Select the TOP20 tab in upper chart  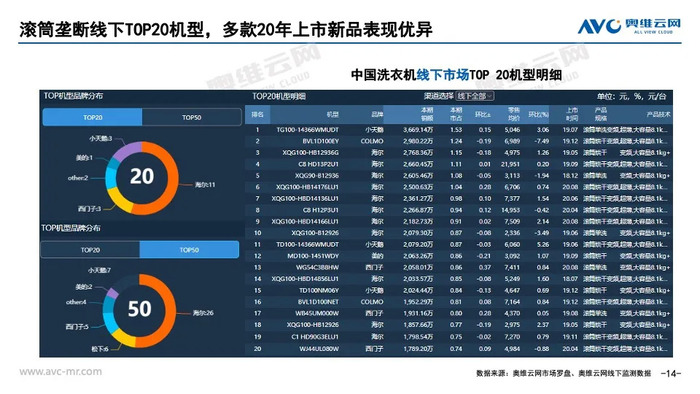click(x=92, y=117)
